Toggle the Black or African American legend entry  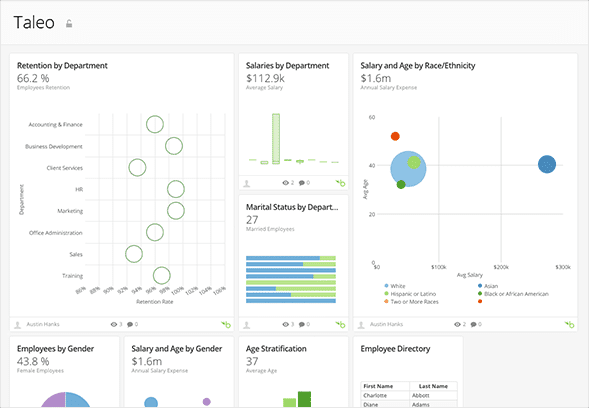(513, 294)
